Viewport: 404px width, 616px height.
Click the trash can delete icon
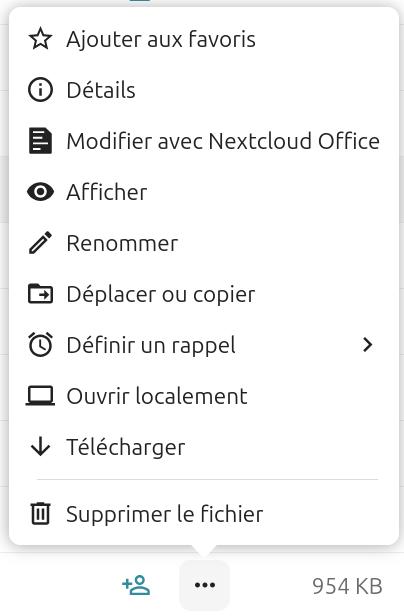click(x=40, y=513)
